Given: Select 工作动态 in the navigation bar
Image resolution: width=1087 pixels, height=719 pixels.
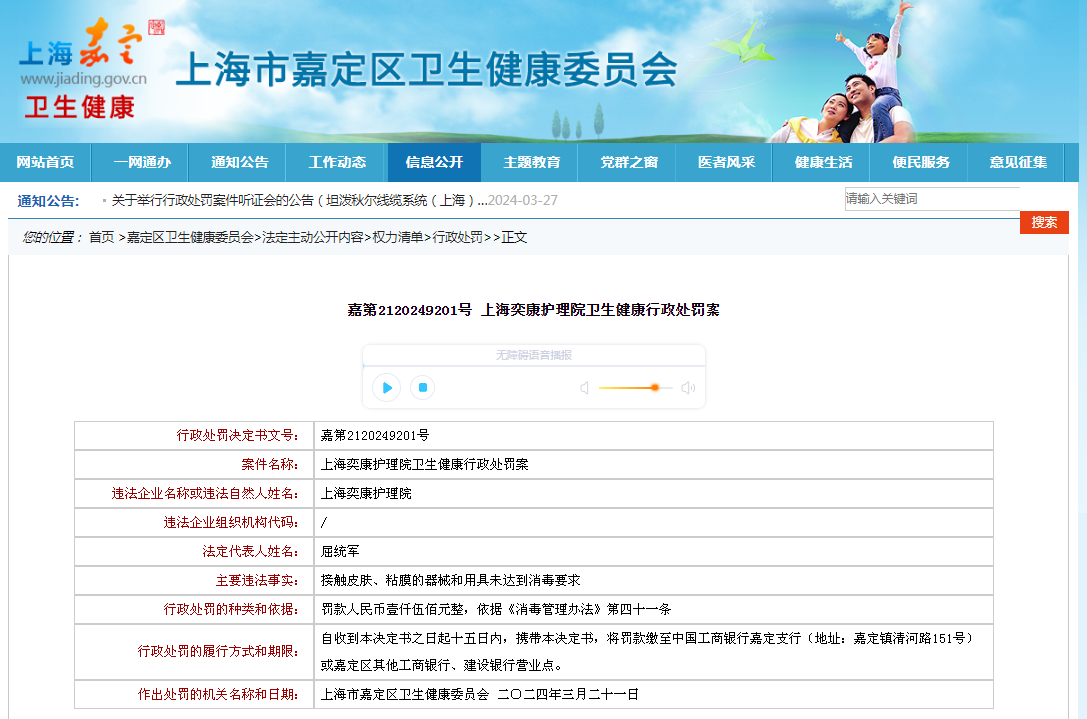Looking at the screenshot, I should point(337,162).
